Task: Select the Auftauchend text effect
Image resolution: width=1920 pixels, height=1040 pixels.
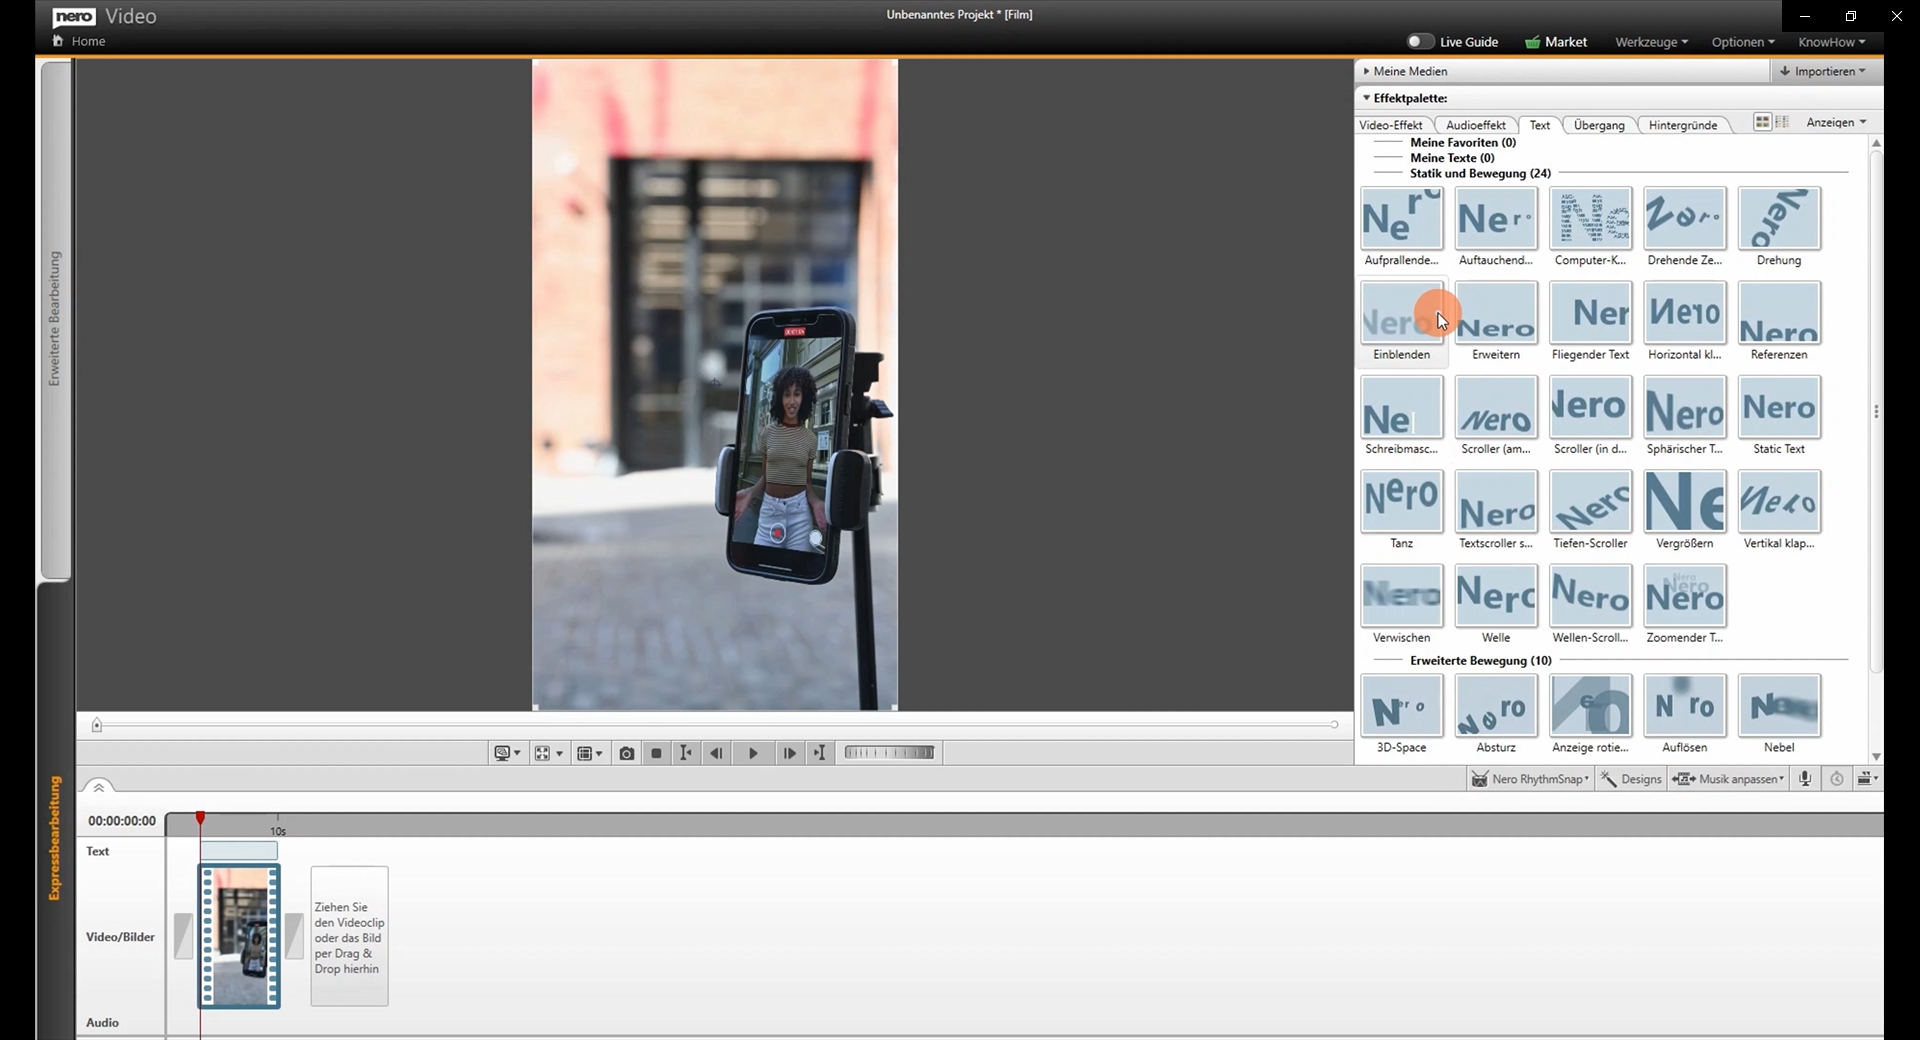Action: (x=1496, y=218)
